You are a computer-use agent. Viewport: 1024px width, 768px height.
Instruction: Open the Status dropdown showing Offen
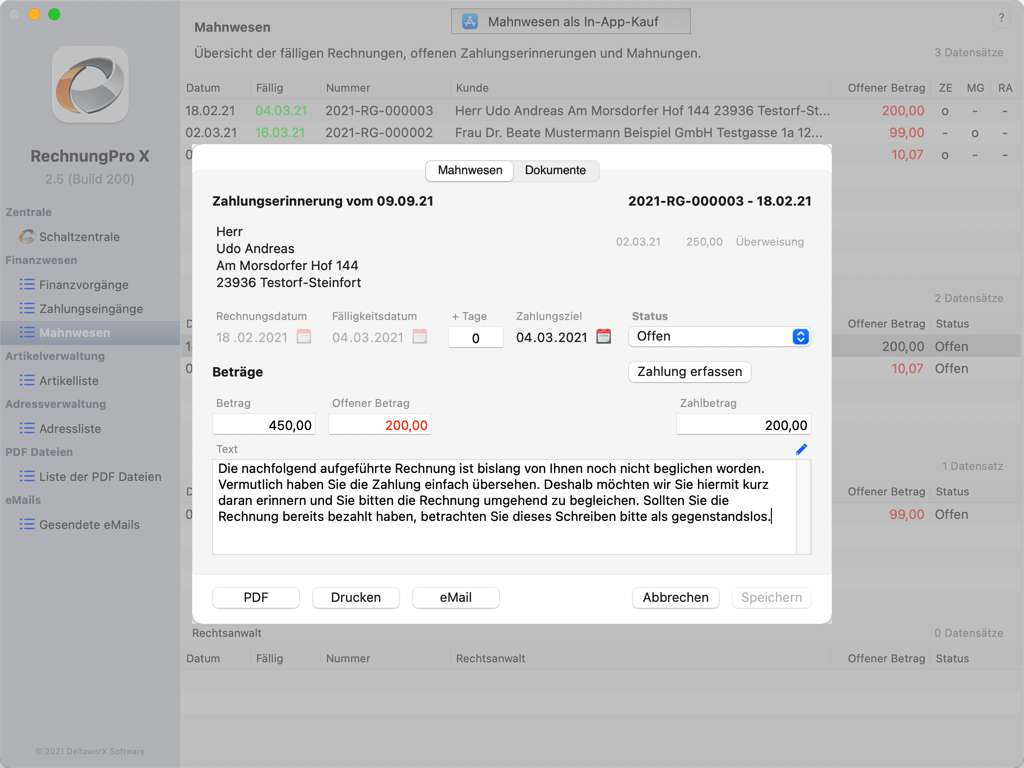[718, 337]
